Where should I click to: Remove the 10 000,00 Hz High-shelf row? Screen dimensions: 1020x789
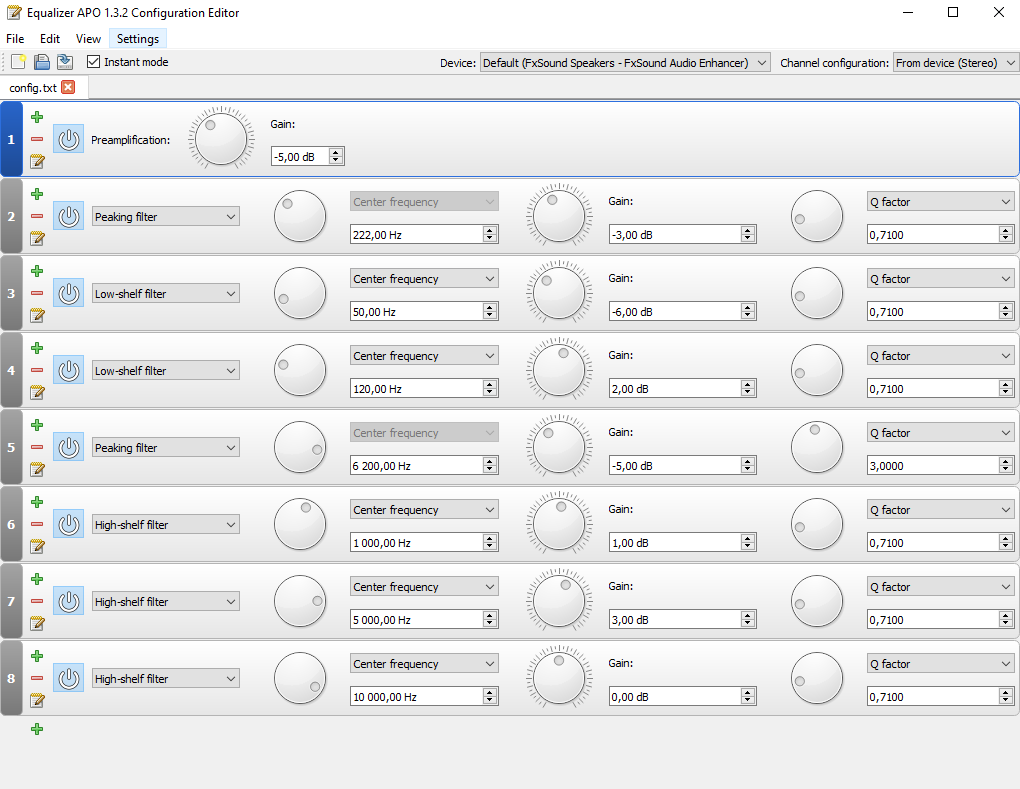pyautogui.click(x=37, y=678)
